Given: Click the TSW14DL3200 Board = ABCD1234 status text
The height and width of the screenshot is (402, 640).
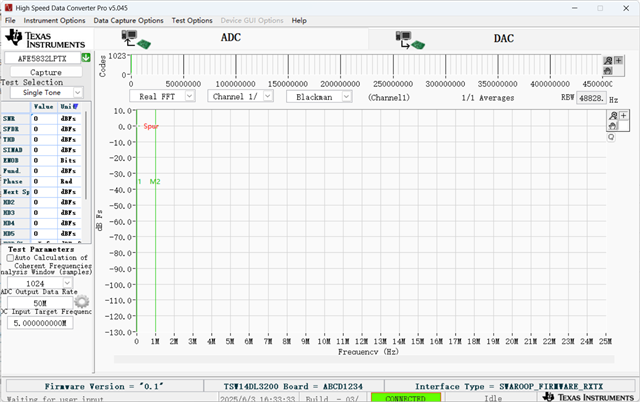Looking at the screenshot, I should click(x=293, y=386).
